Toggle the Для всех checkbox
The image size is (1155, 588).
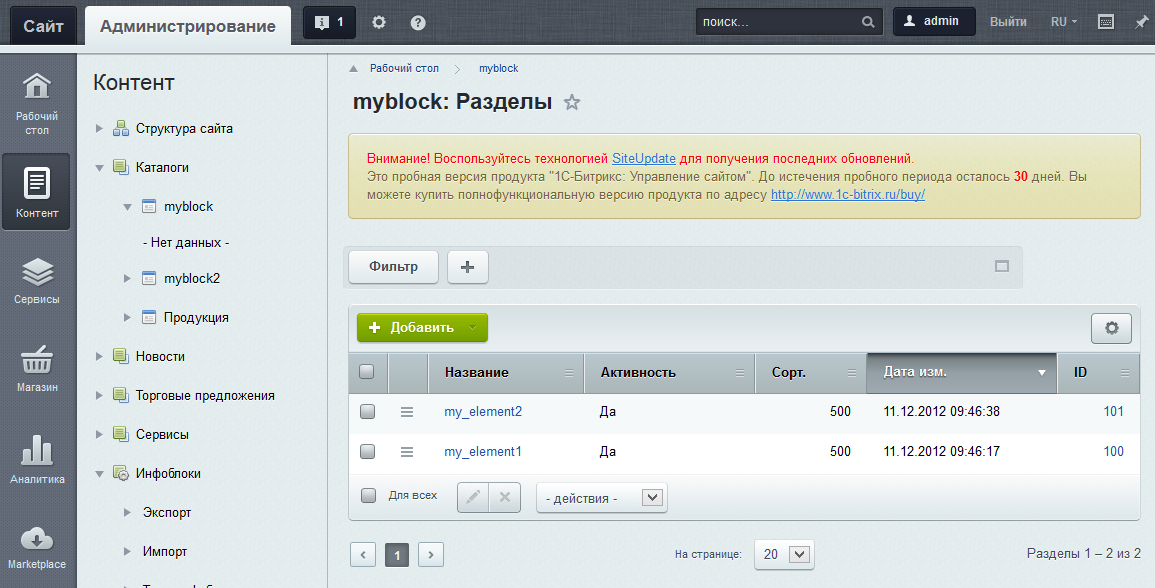tap(368, 495)
